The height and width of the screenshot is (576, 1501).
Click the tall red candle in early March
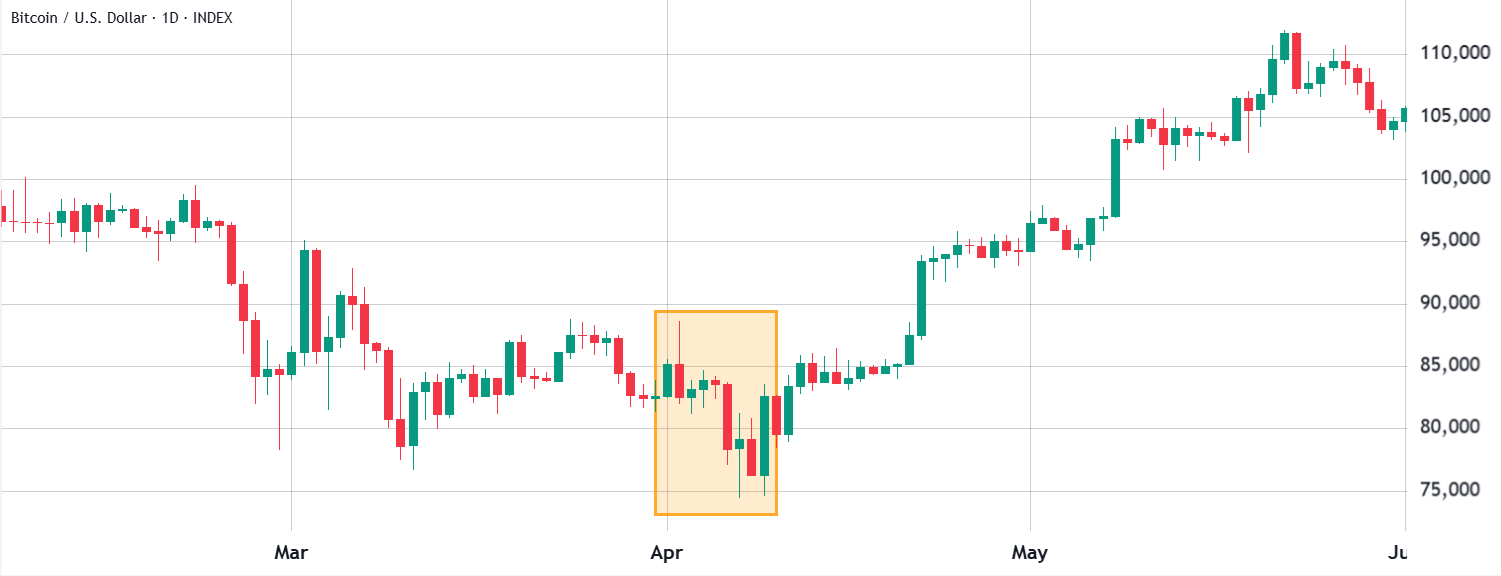(x=316, y=300)
